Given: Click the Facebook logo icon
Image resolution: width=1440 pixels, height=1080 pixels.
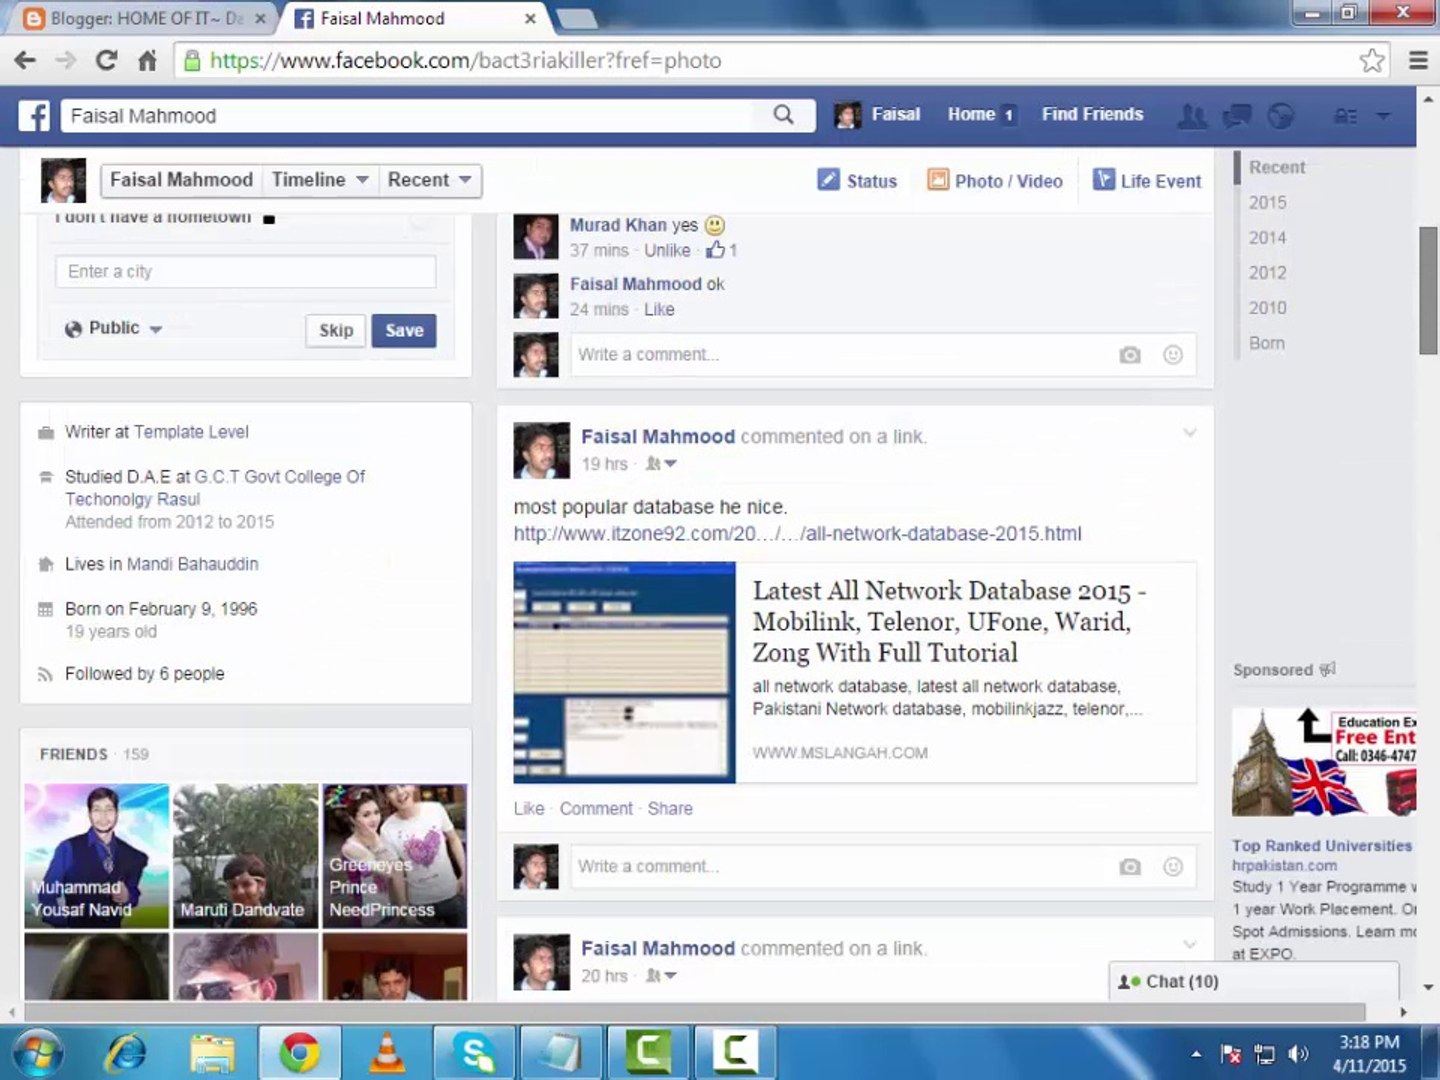Looking at the screenshot, I should [34, 115].
